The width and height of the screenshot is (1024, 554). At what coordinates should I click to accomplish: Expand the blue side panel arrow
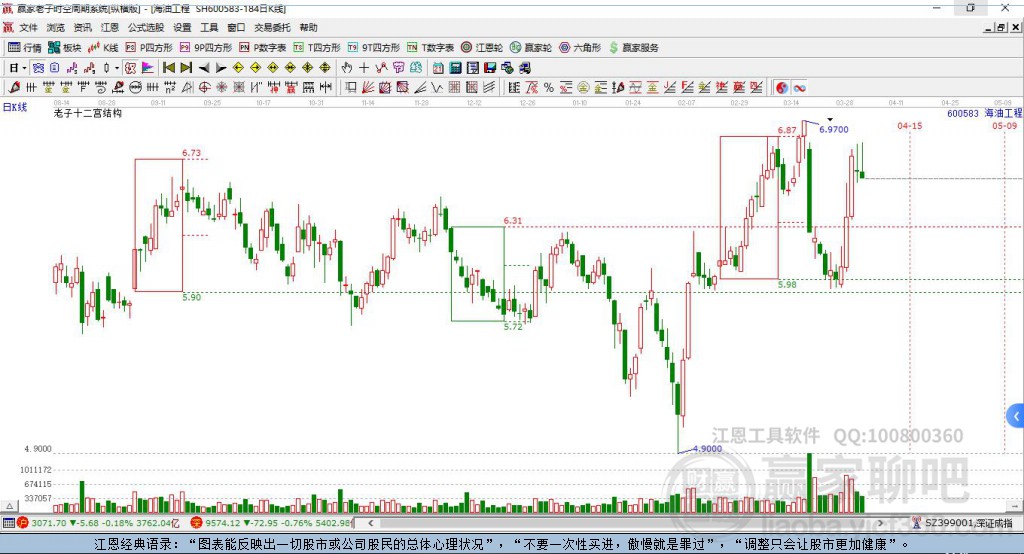coord(1016,416)
